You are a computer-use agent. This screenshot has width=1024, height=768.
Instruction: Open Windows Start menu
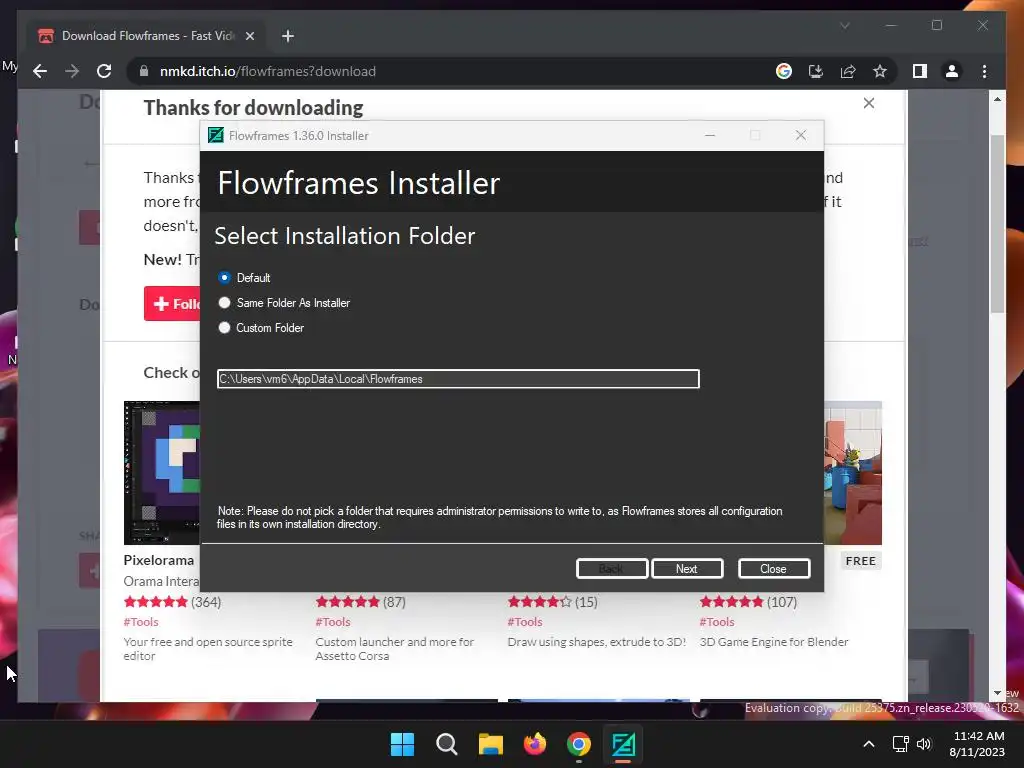pyautogui.click(x=402, y=744)
